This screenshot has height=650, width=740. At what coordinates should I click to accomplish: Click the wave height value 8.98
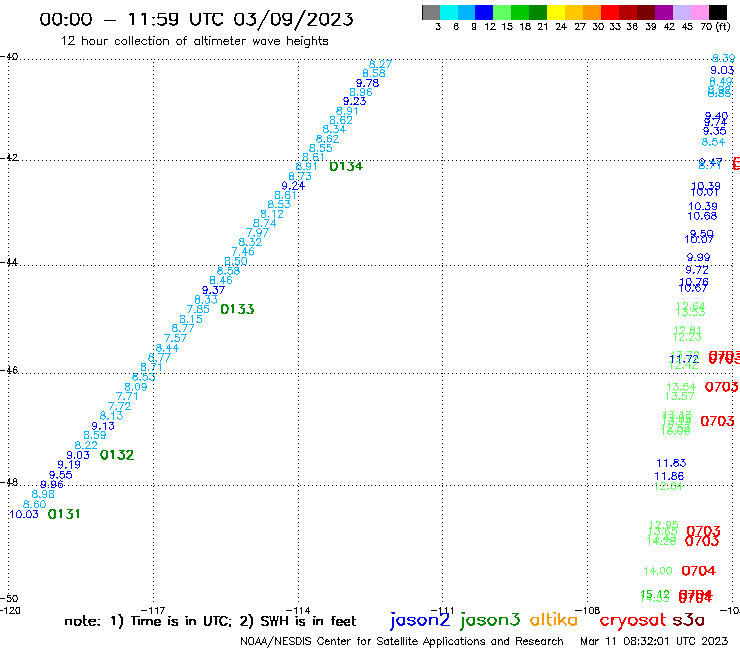pyautogui.click(x=43, y=494)
